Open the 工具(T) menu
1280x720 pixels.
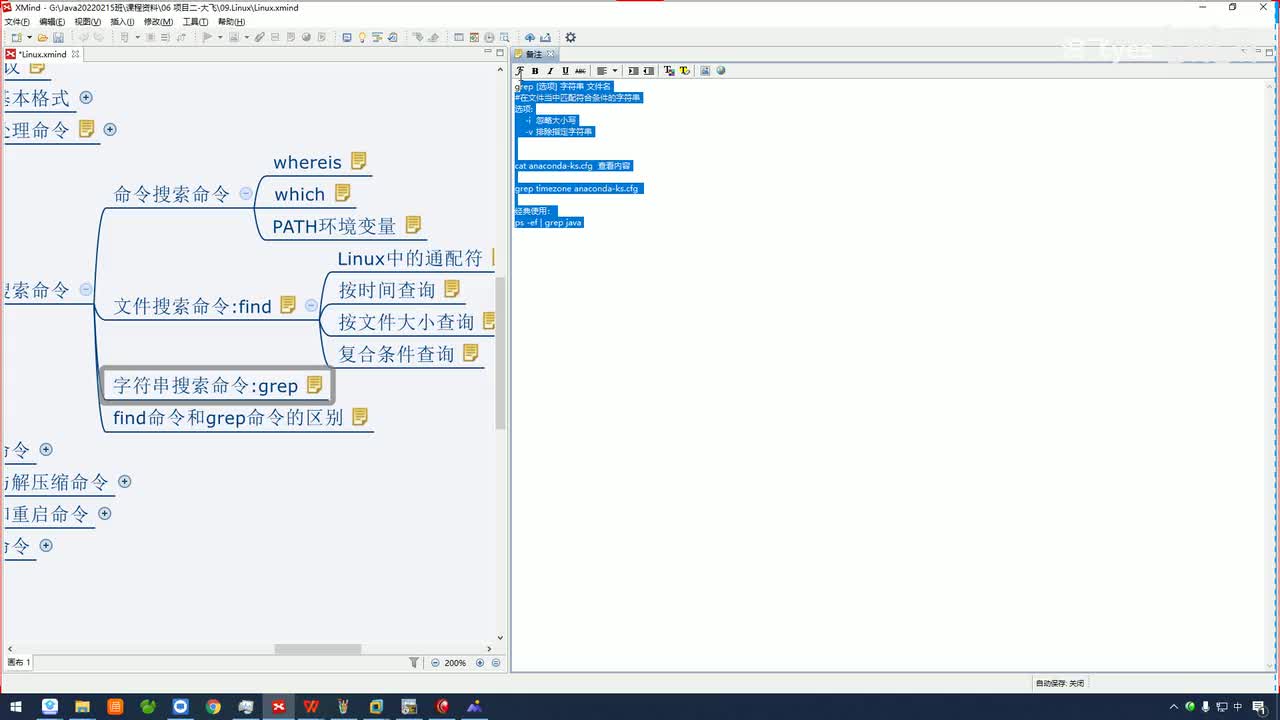point(195,21)
